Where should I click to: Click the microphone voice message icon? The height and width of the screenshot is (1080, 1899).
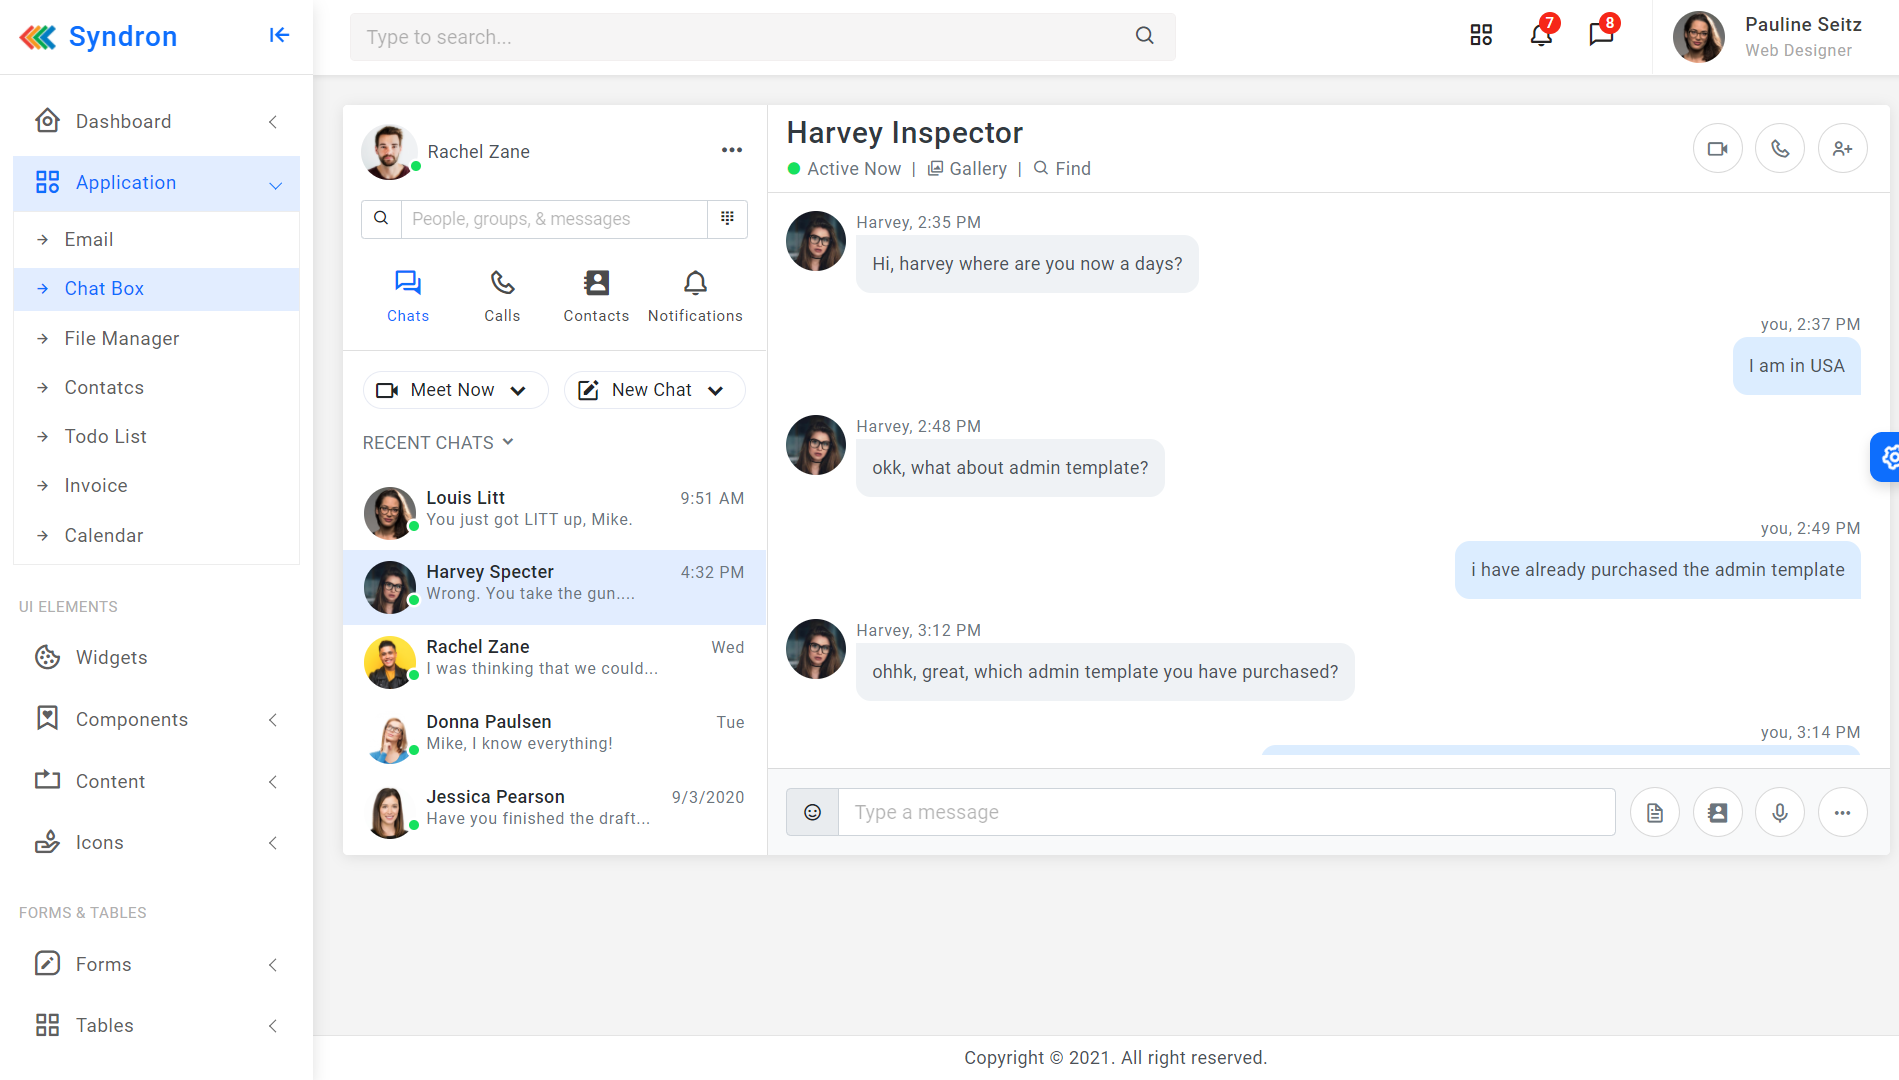pos(1780,812)
